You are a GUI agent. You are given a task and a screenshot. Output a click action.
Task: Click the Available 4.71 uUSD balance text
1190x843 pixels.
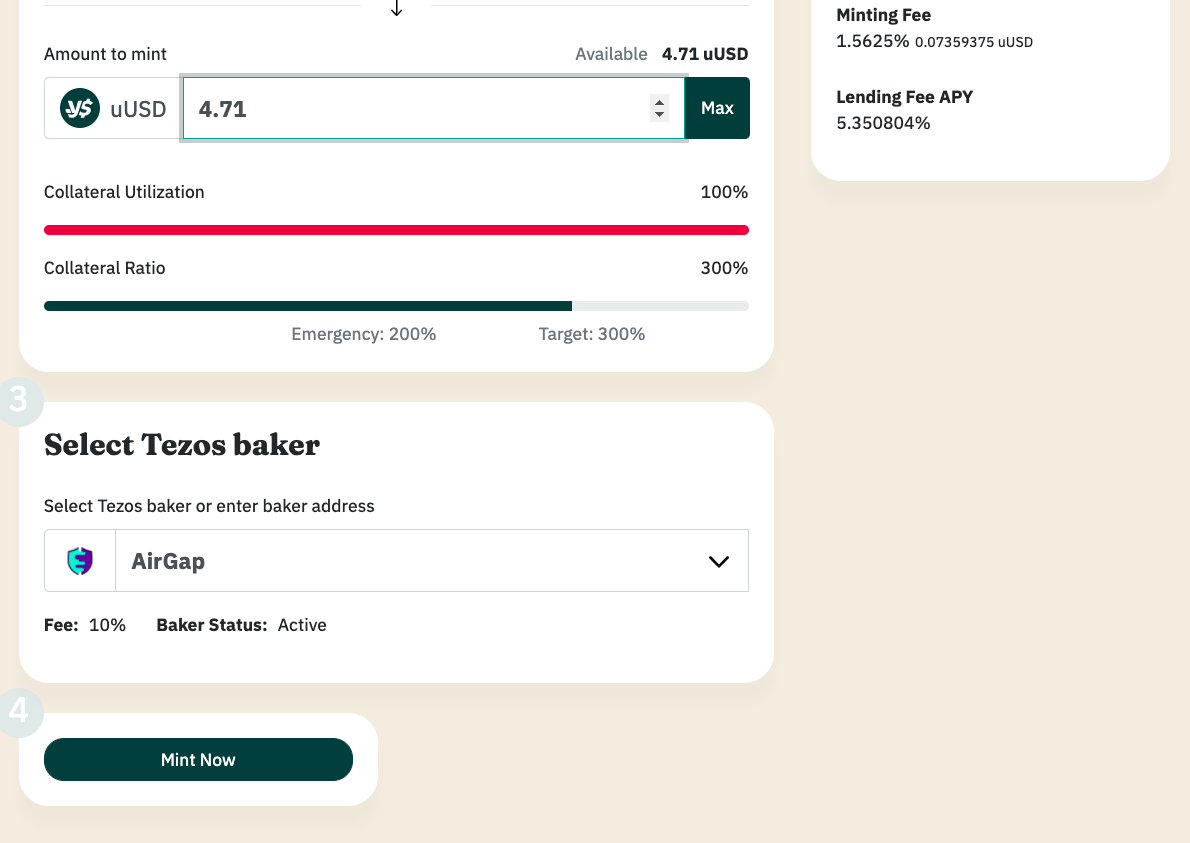pyautogui.click(x=661, y=54)
